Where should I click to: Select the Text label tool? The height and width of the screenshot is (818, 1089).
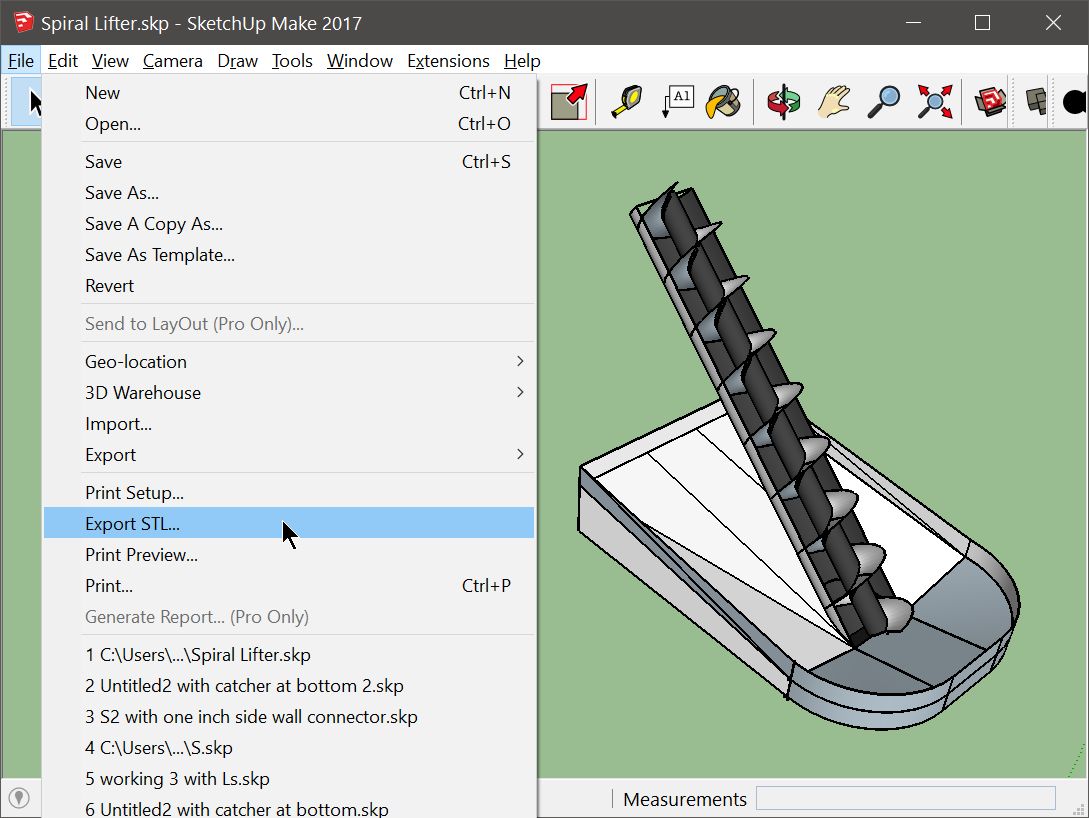tap(677, 102)
